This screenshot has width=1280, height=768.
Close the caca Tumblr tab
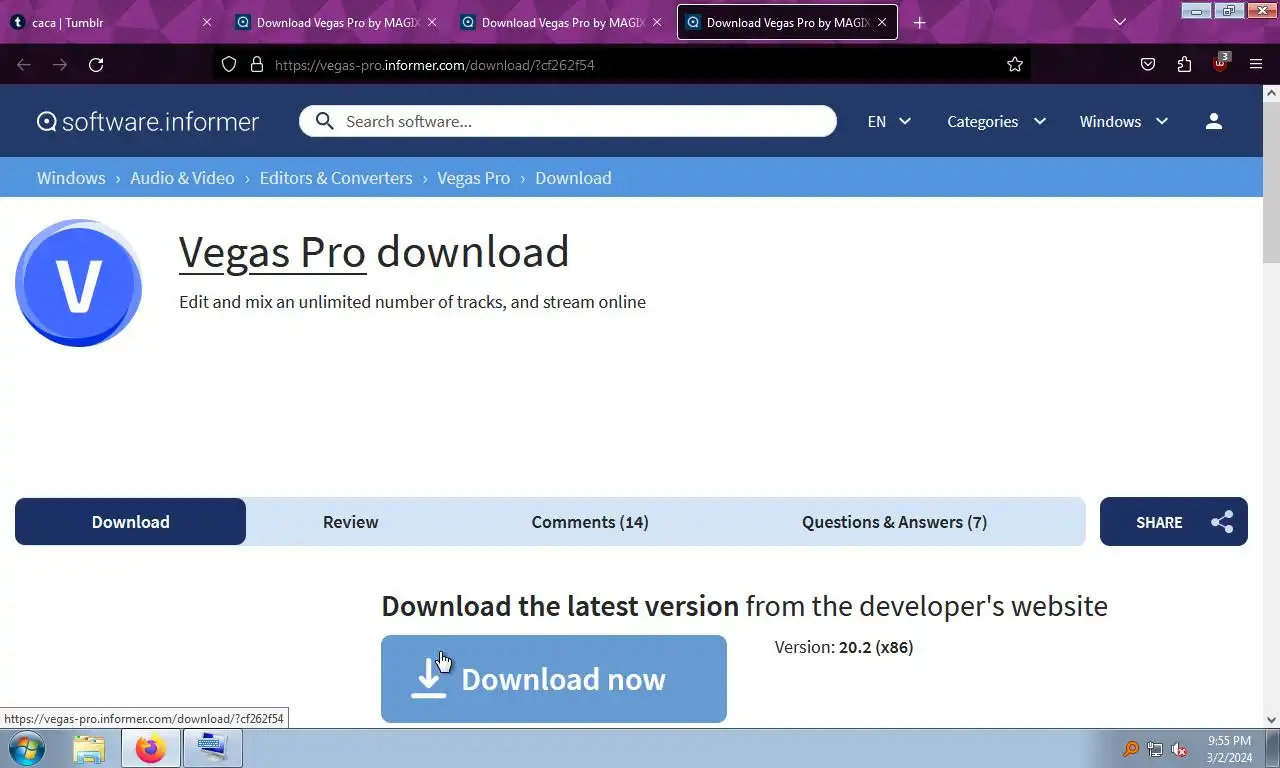[x=207, y=22]
